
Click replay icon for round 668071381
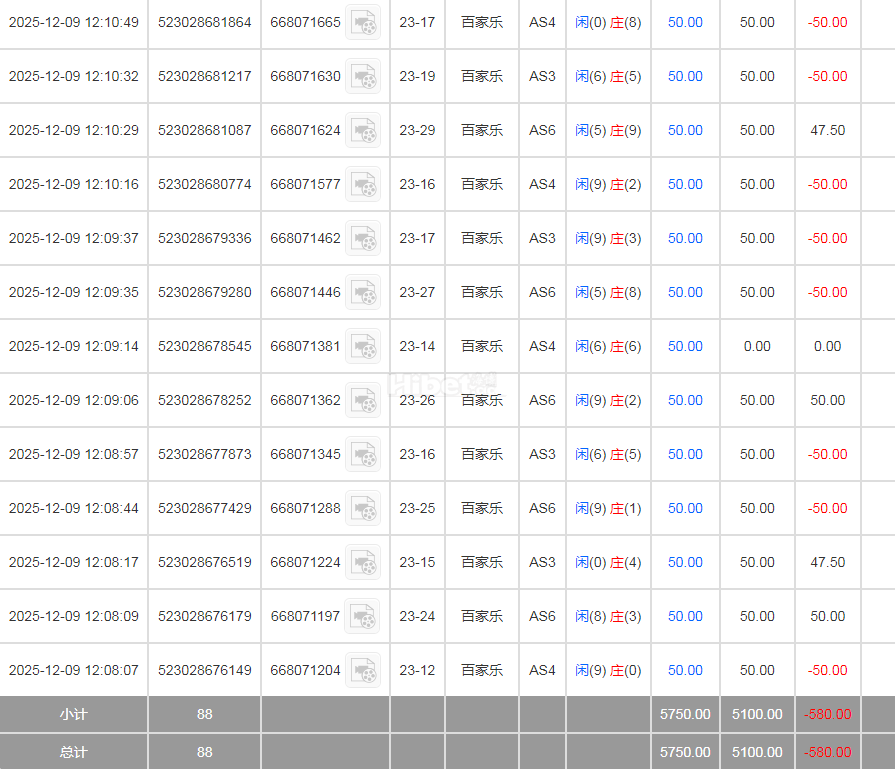(x=363, y=346)
